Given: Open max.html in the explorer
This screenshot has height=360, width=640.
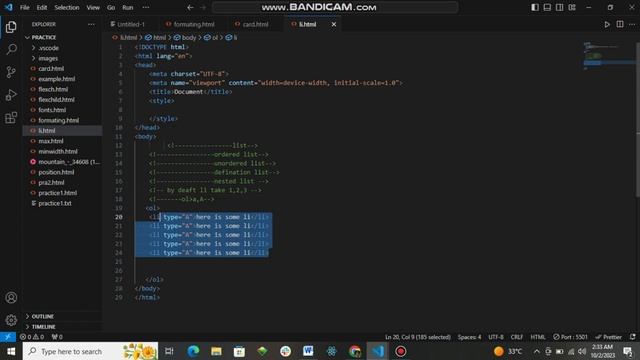Looking at the screenshot, I should (51, 141).
